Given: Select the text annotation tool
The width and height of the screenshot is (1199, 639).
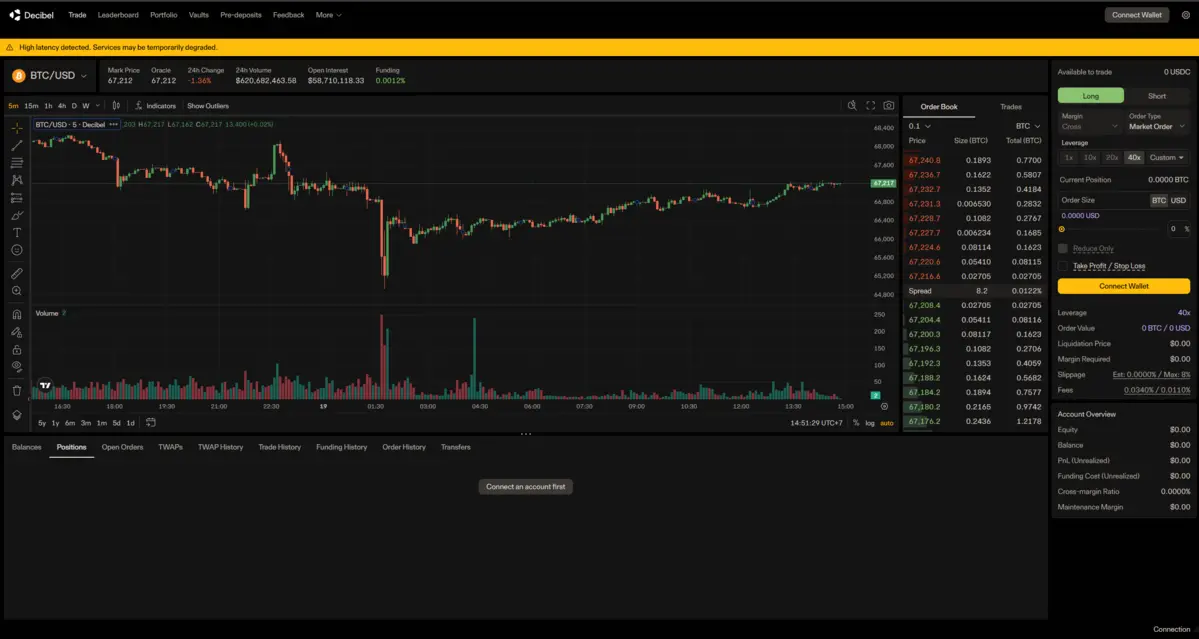Looking at the screenshot, I should (x=17, y=232).
